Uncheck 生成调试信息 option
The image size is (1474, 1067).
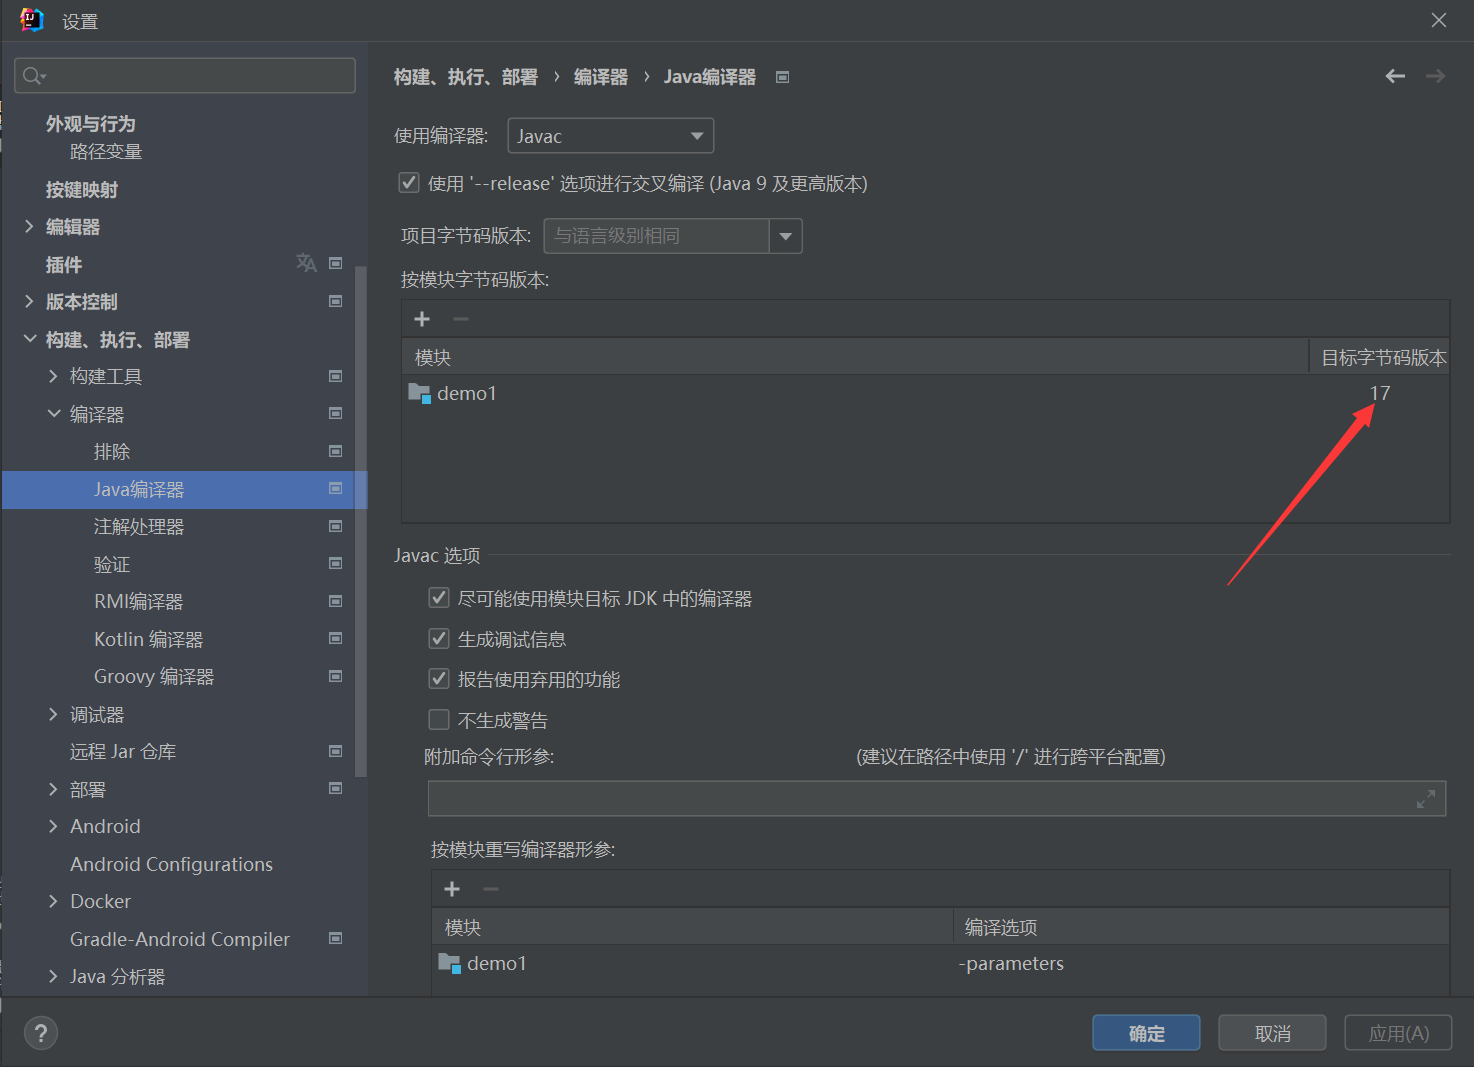(x=439, y=639)
